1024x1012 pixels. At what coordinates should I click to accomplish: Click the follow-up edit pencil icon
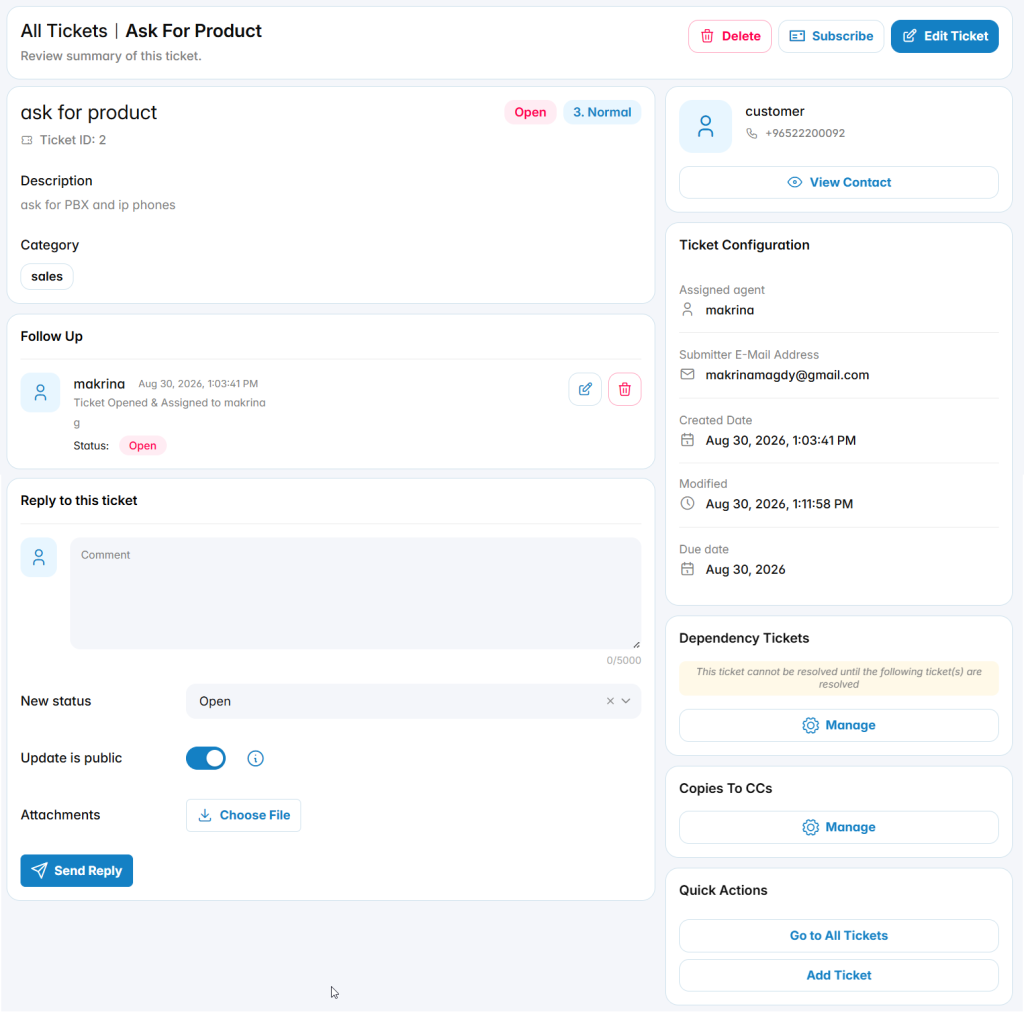click(584, 389)
